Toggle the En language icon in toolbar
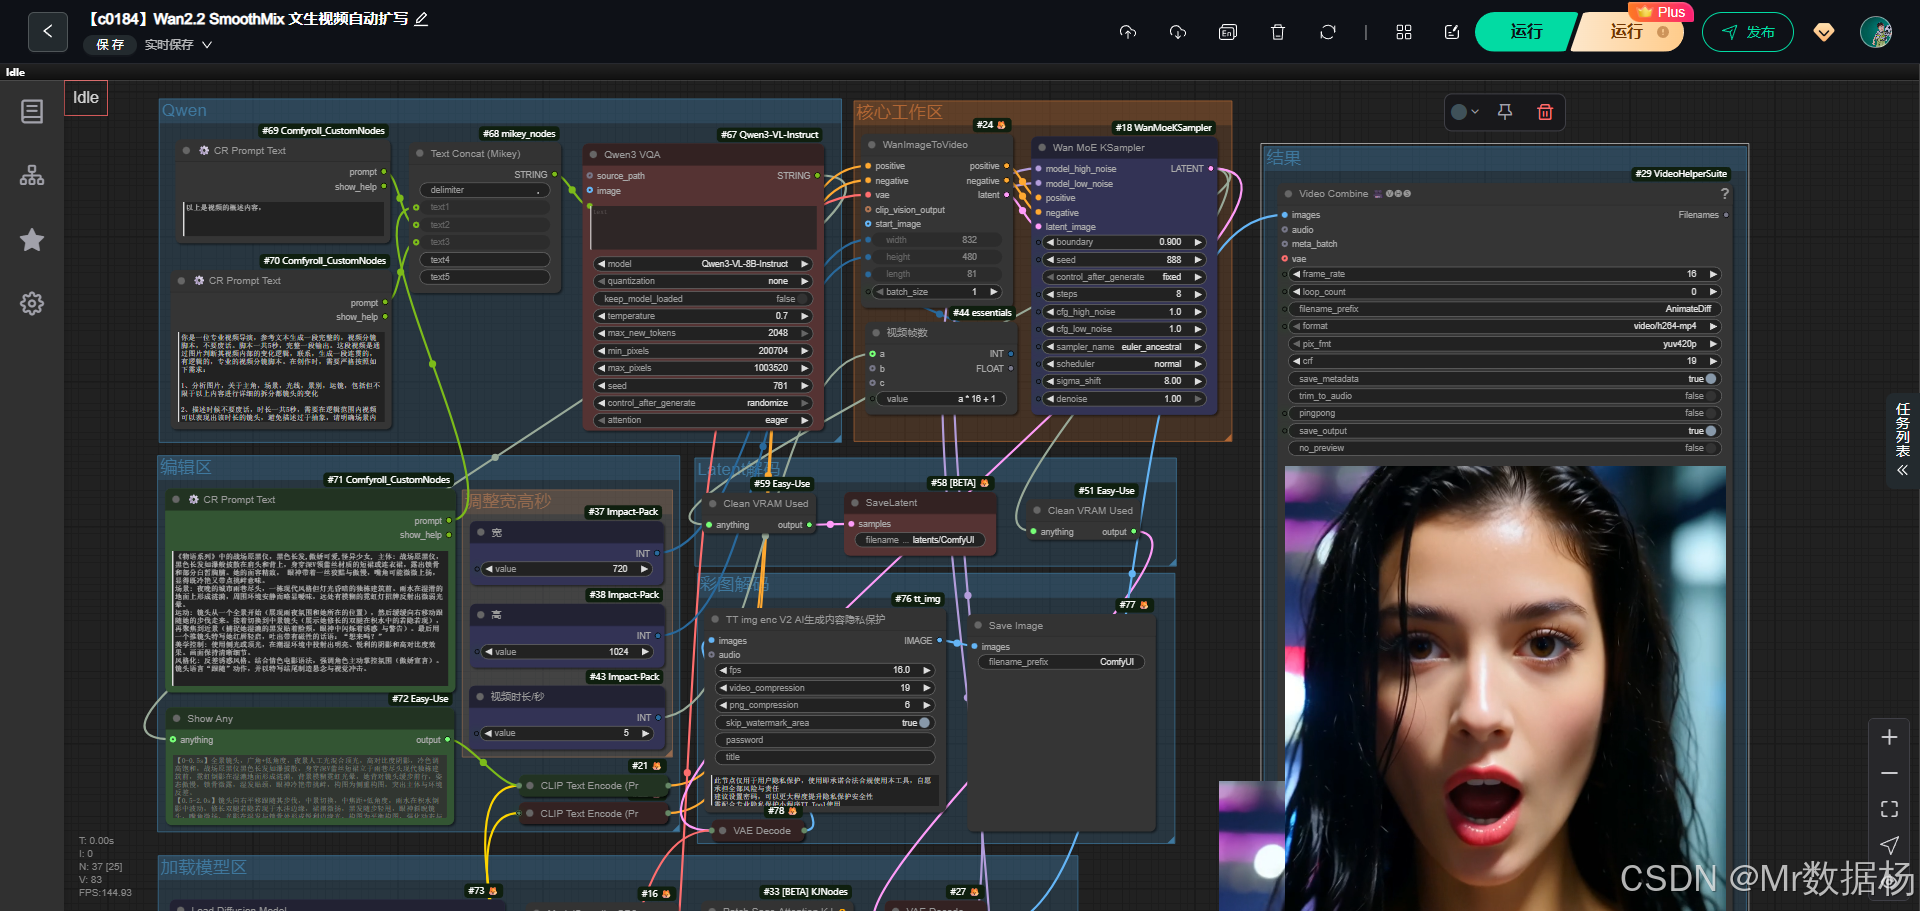 click(x=1228, y=32)
